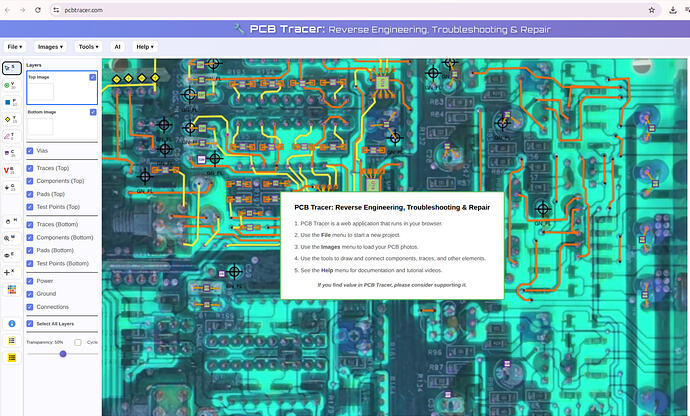This screenshot has height=416, width=690.
Task: Click the solid yellow list icon
Action: click(12, 357)
